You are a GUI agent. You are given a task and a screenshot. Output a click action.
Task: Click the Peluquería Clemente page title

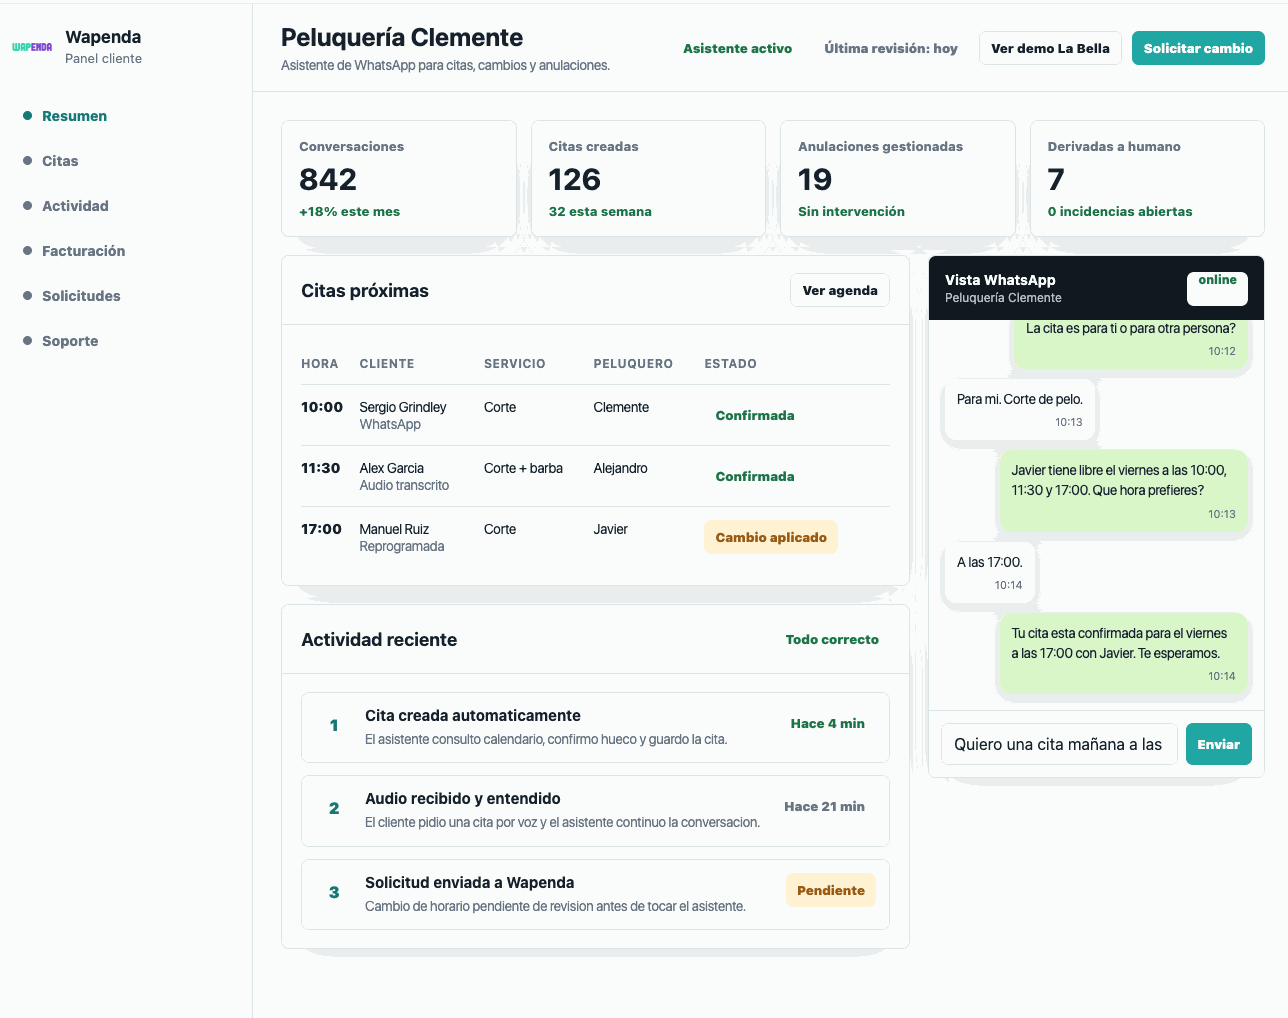[402, 37]
